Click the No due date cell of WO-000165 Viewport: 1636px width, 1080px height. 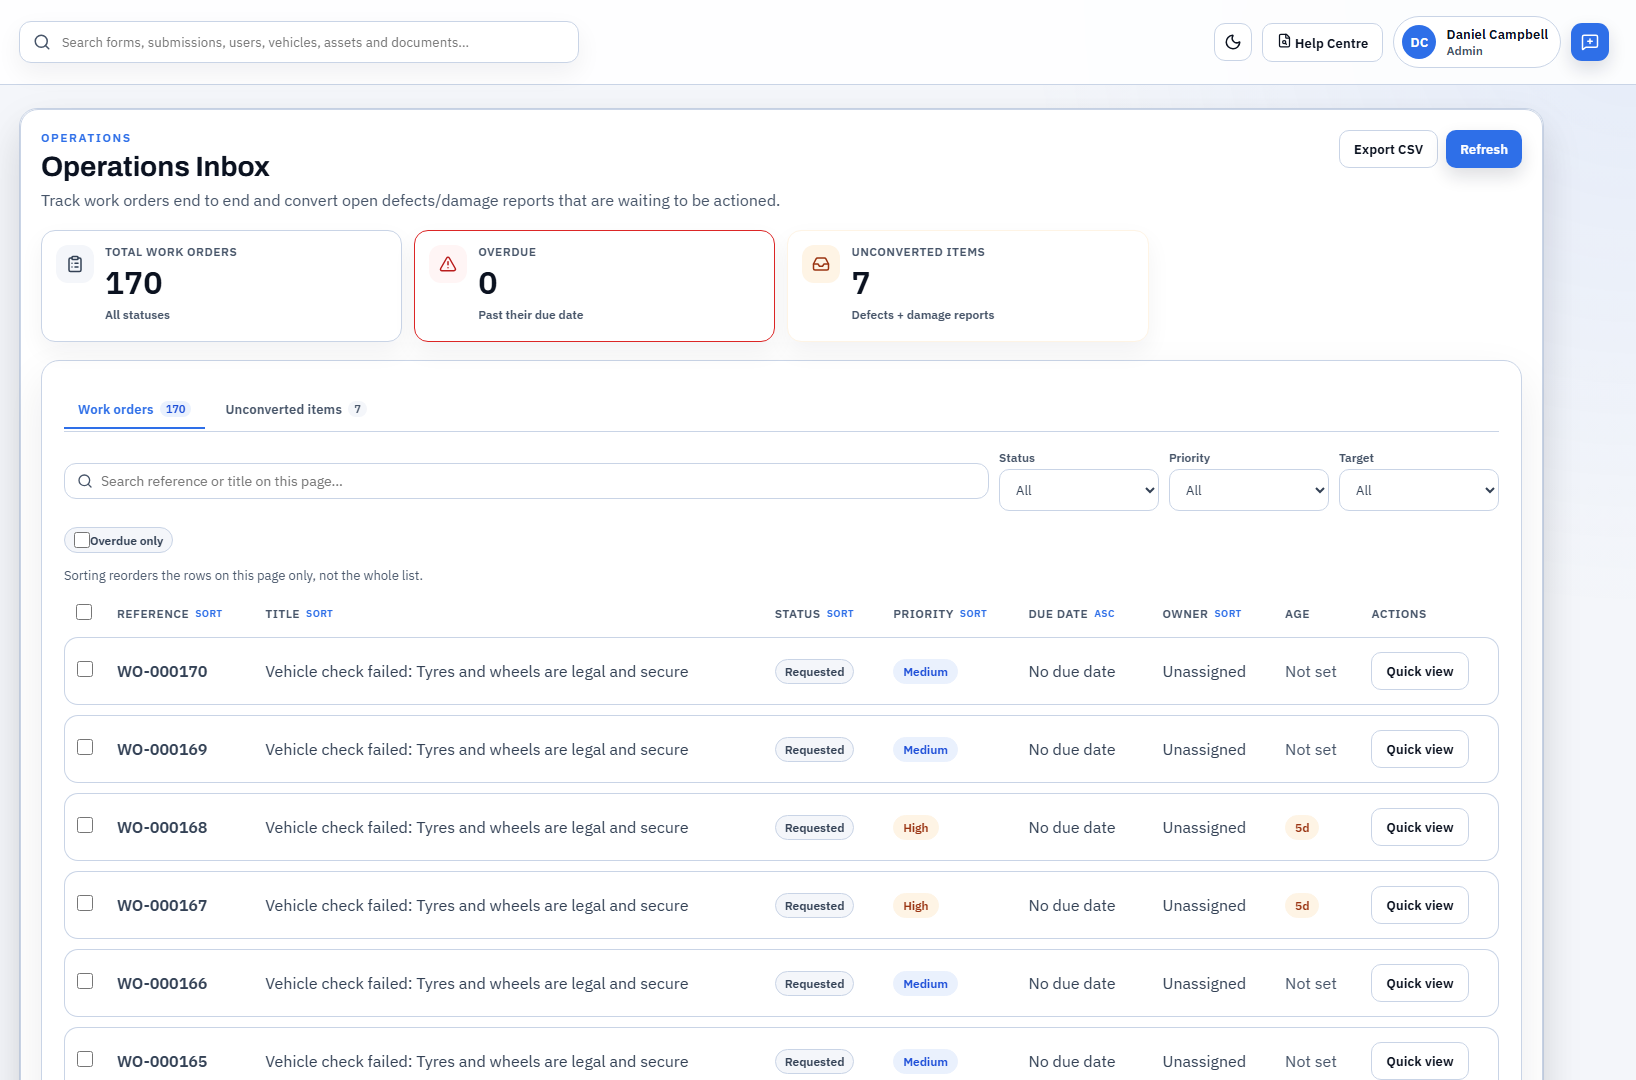point(1072,1061)
